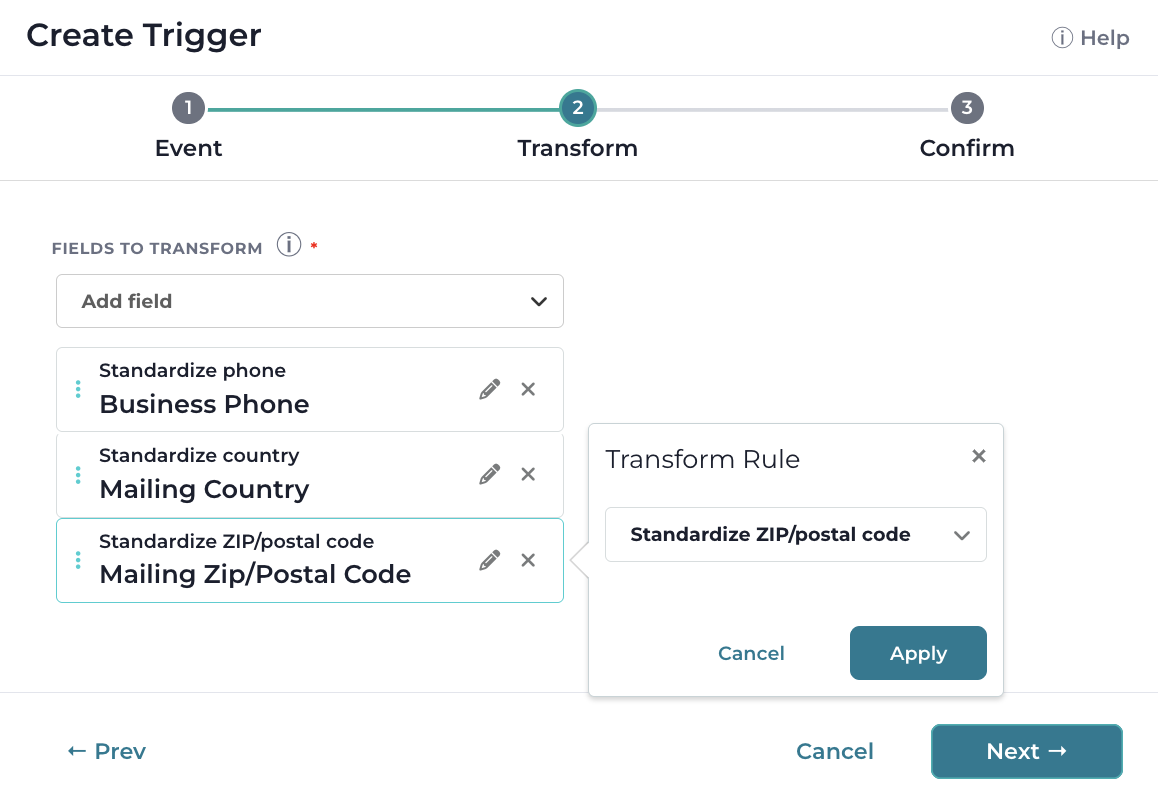Viewport: 1158px width, 800px height.
Task: Expand the Standardize ZIP/postal code rule dropdown
Action: click(x=795, y=535)
